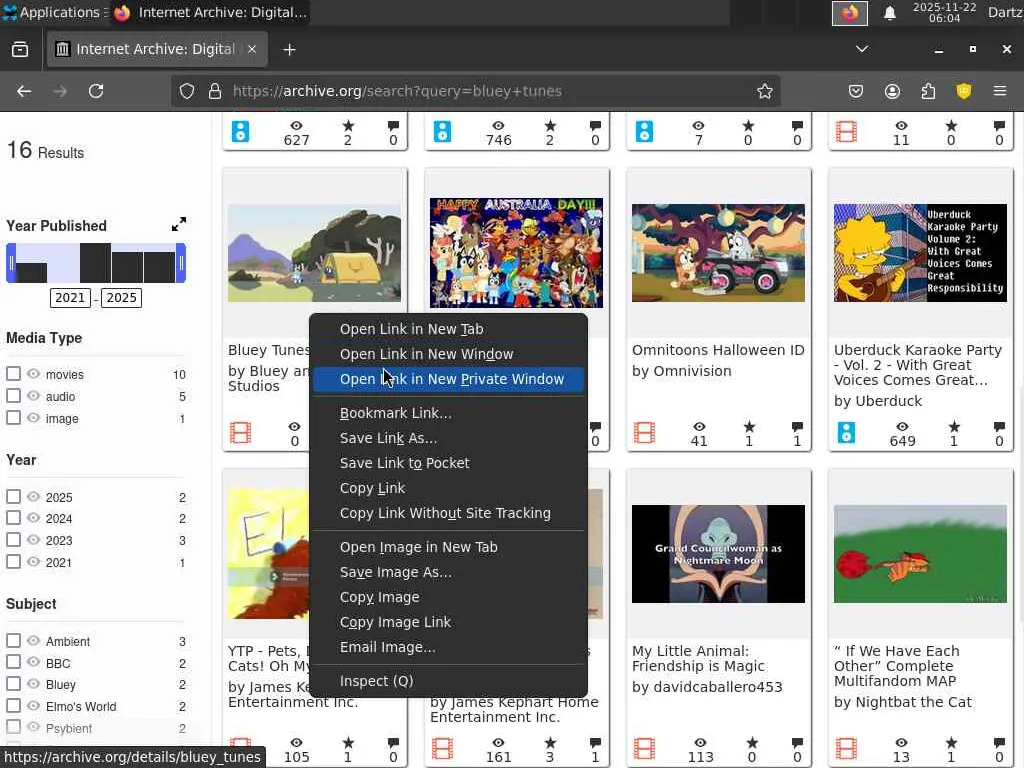Image resolution: width=1024 pixels, height=768 pixels.
Task: Open the Firefox account icon
Action: (x=892, y=91)
